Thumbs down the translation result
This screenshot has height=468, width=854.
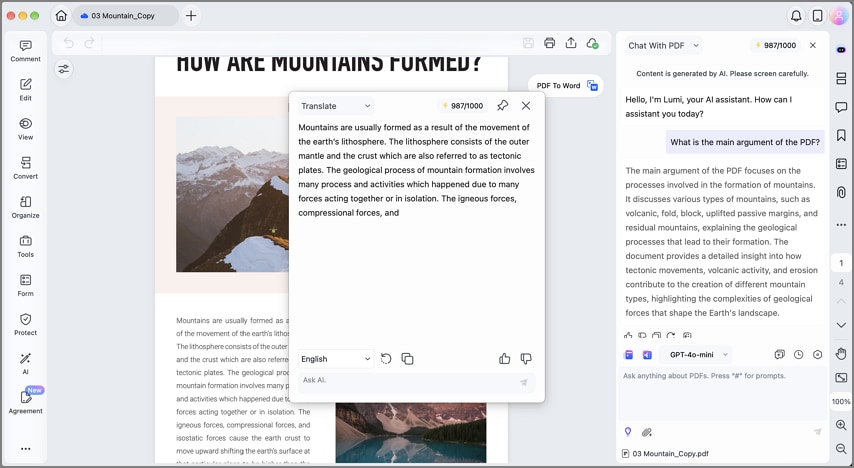point(526,358)
